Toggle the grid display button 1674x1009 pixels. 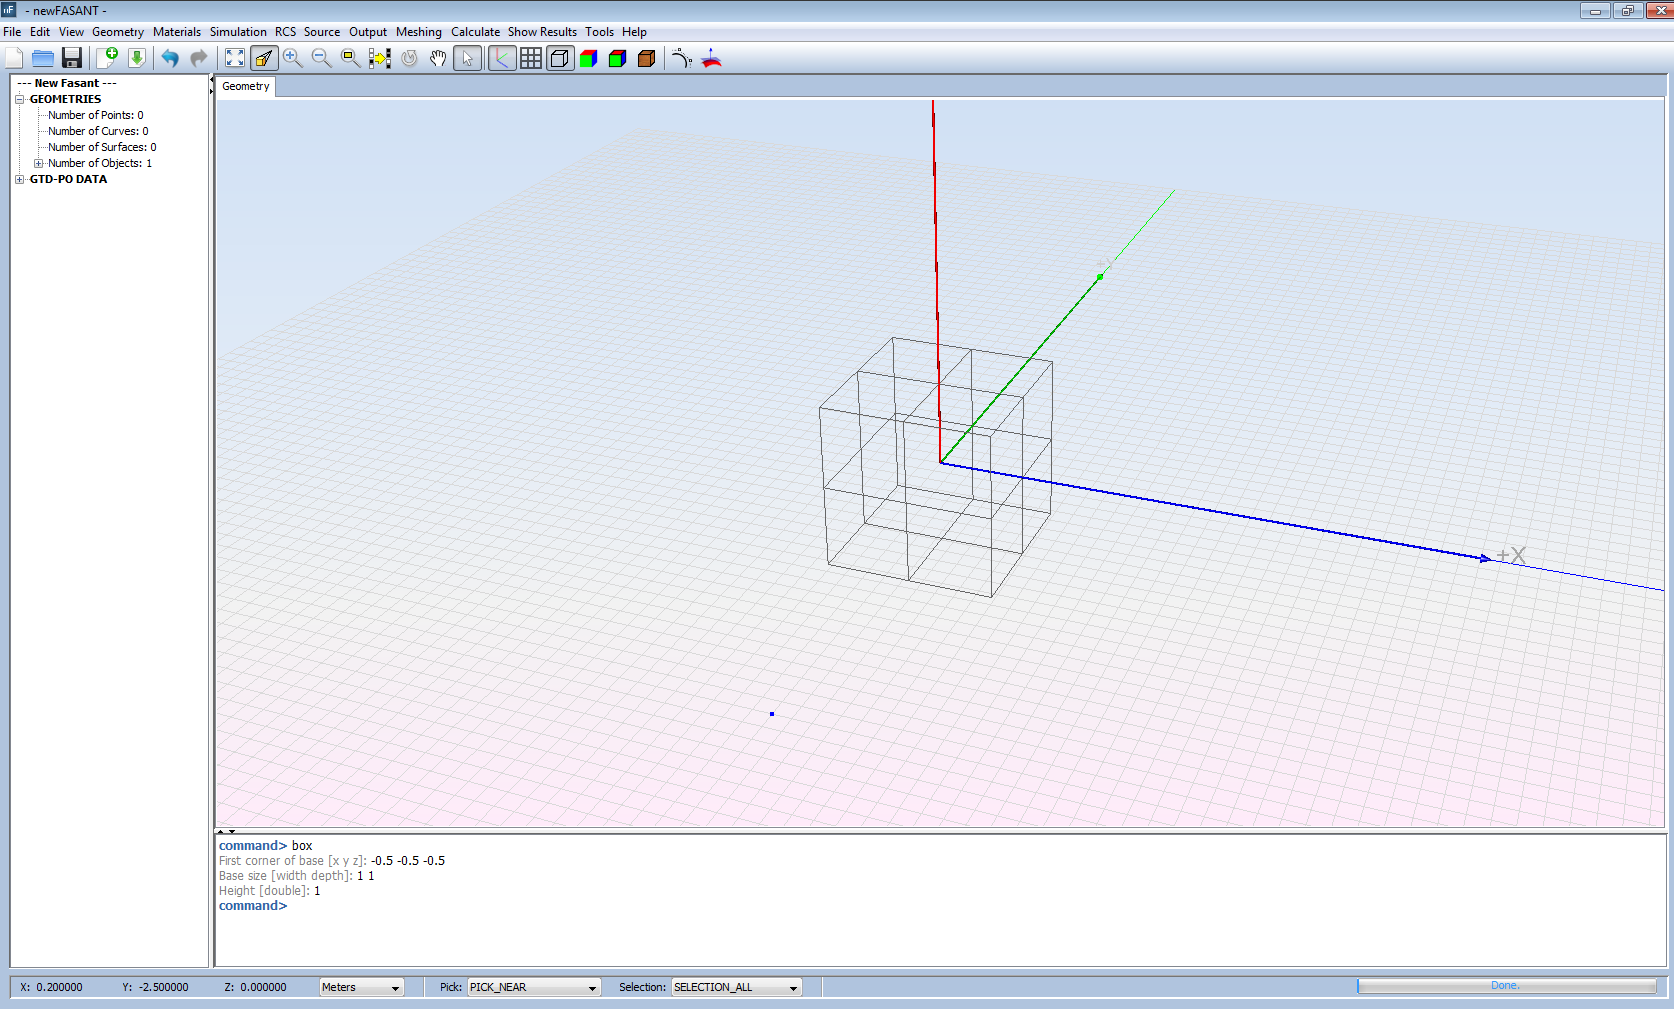pyautogui.click(x=531, y=58)
